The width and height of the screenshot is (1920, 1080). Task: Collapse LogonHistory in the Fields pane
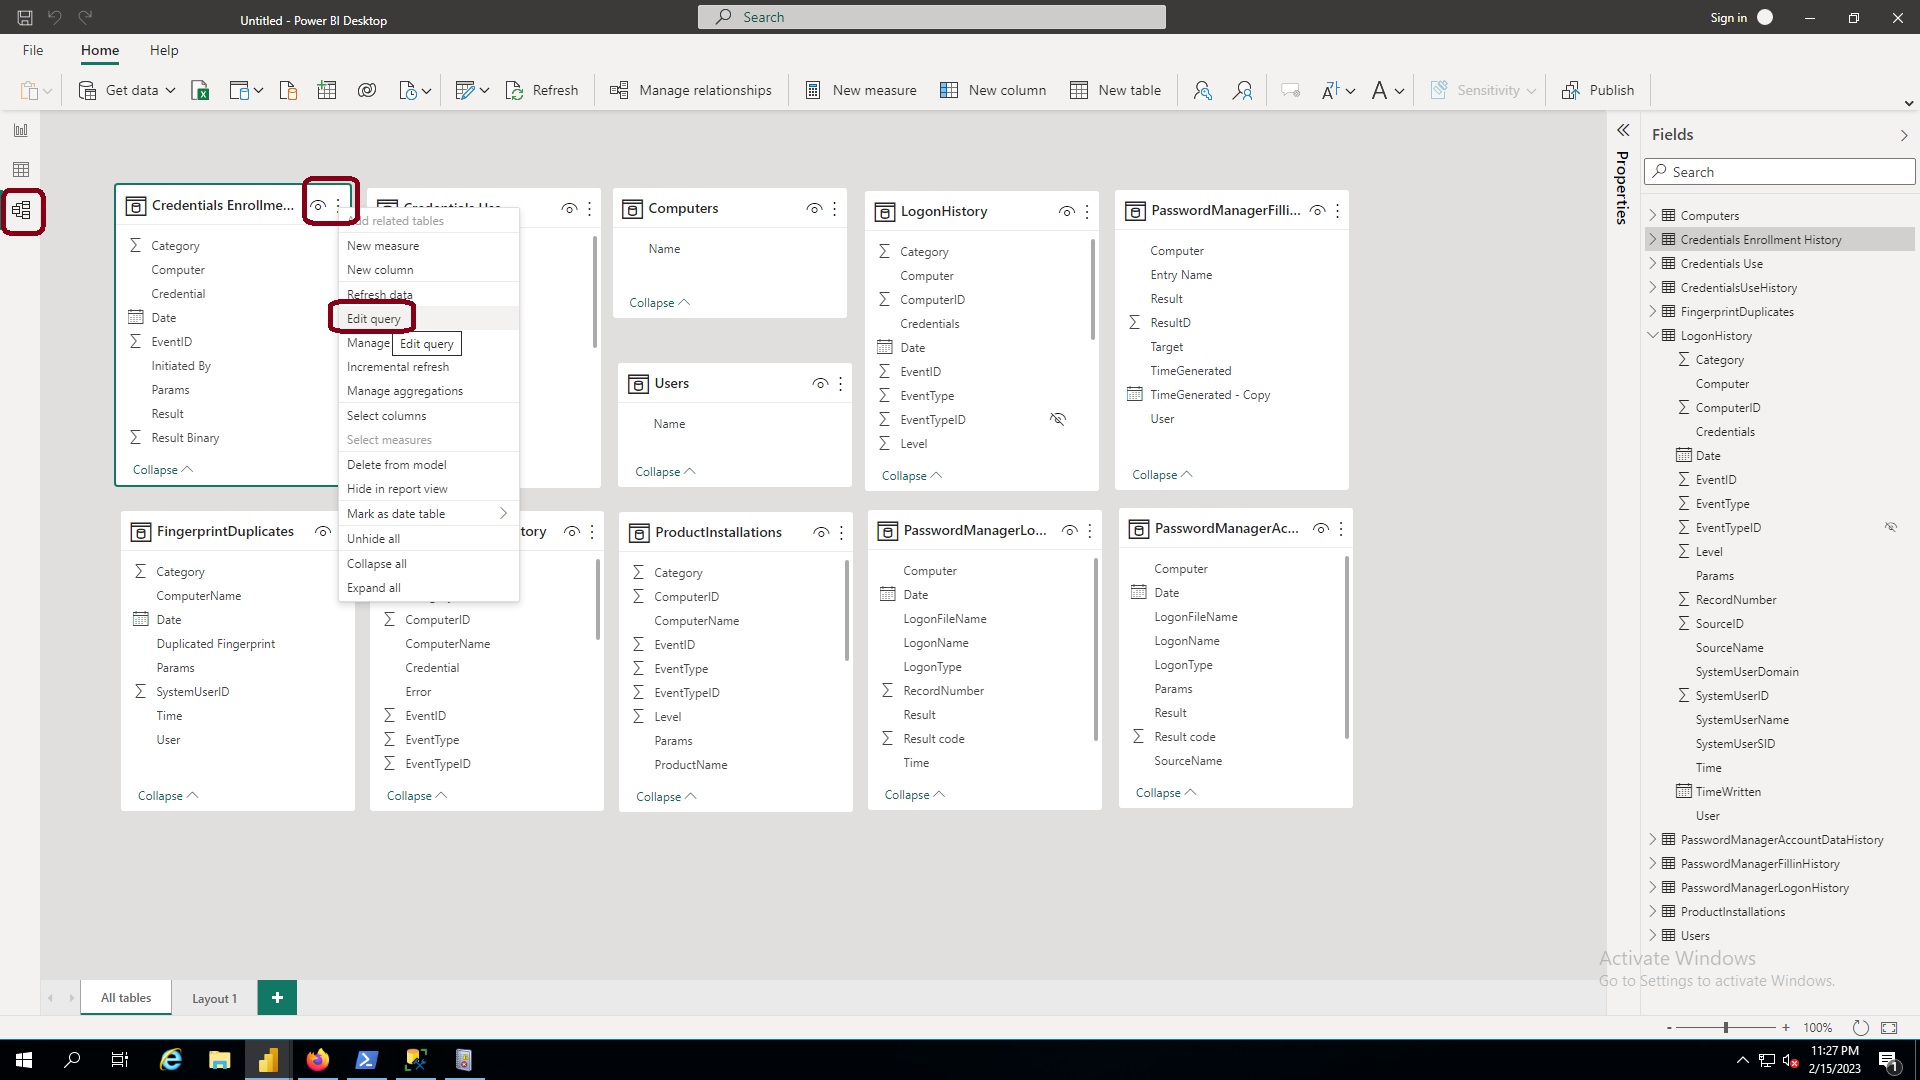[1652, 335]
